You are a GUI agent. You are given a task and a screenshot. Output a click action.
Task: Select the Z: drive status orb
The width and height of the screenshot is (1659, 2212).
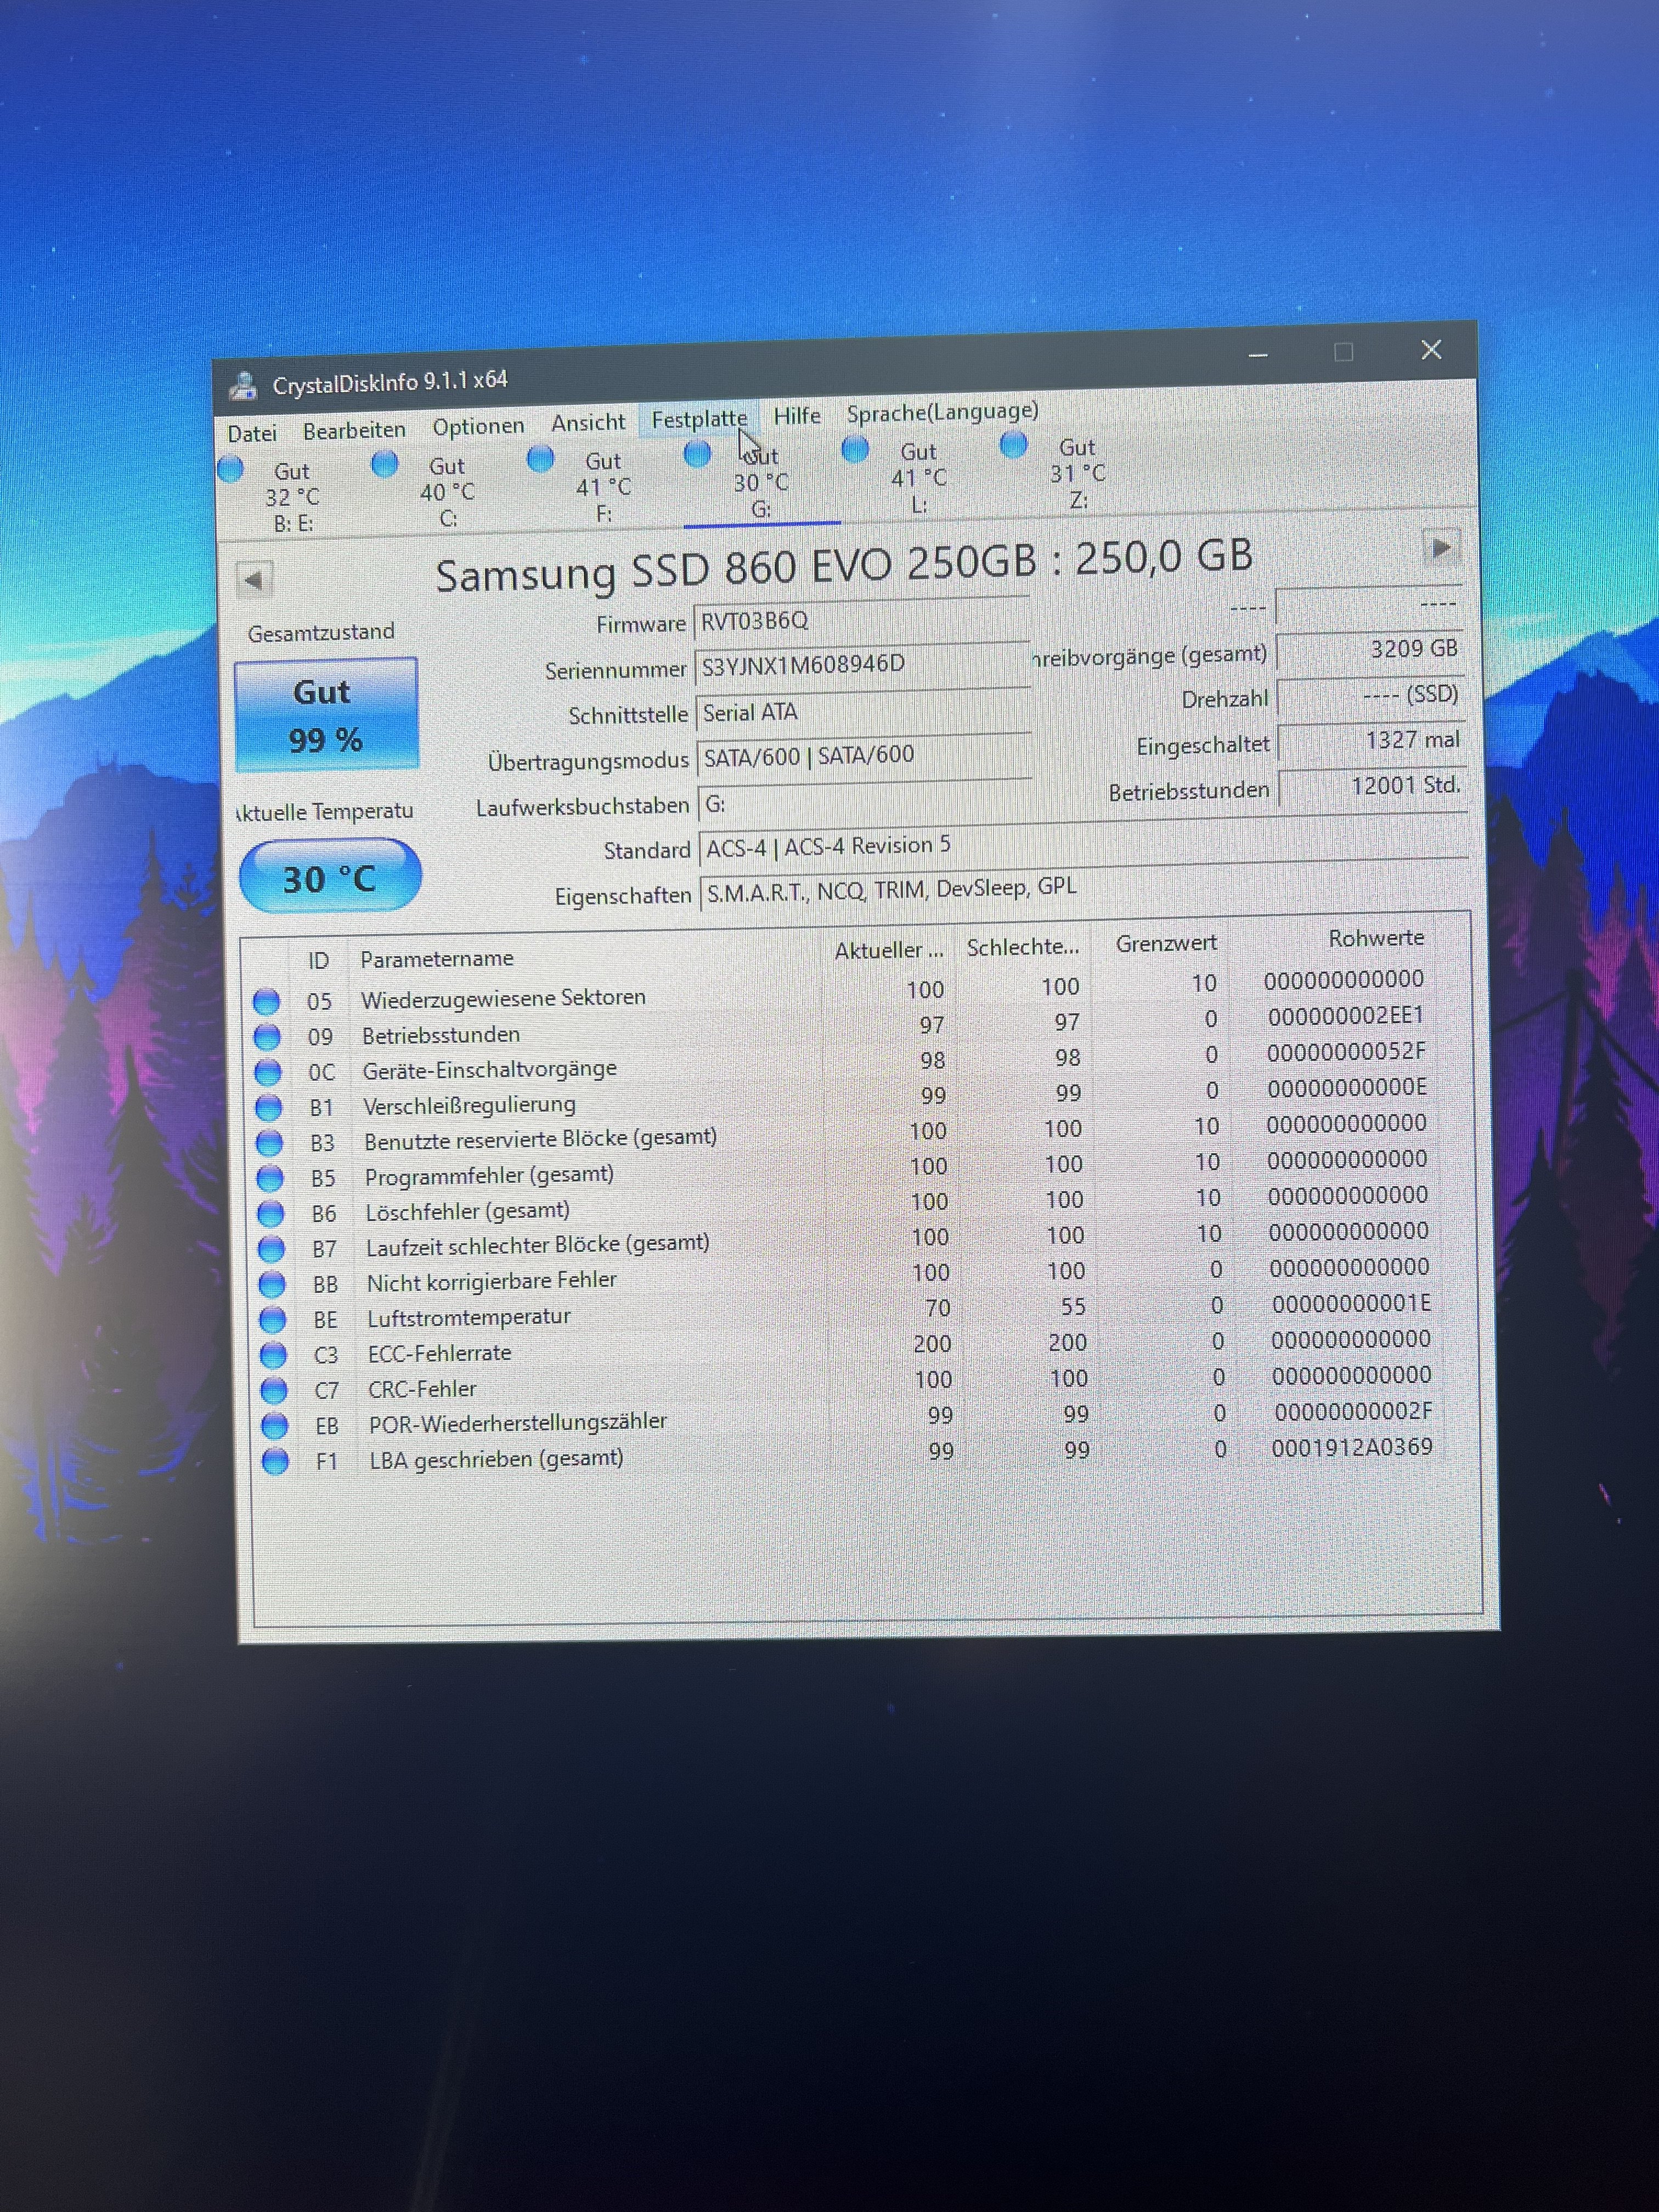(x=1013, y=445)
